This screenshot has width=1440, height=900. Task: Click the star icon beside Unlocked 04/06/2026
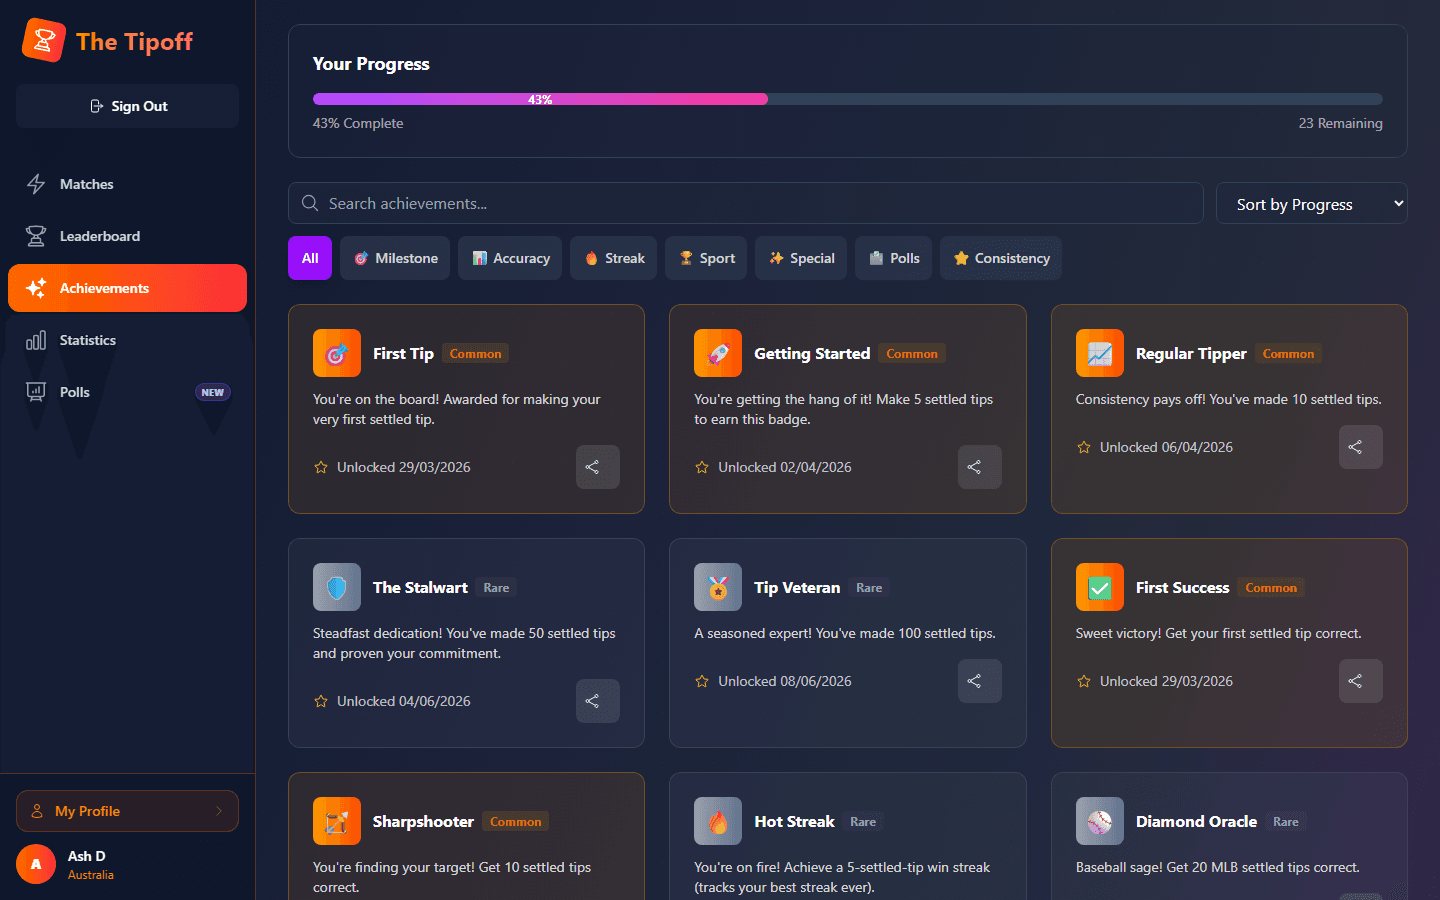[321, 701]
